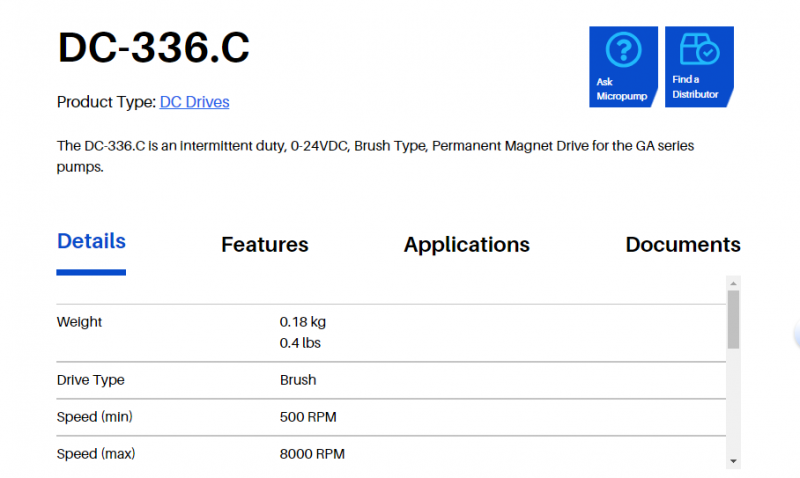Go to the Documents tab
The width and height of the screenshot is (800, 478).
point(682,245)
